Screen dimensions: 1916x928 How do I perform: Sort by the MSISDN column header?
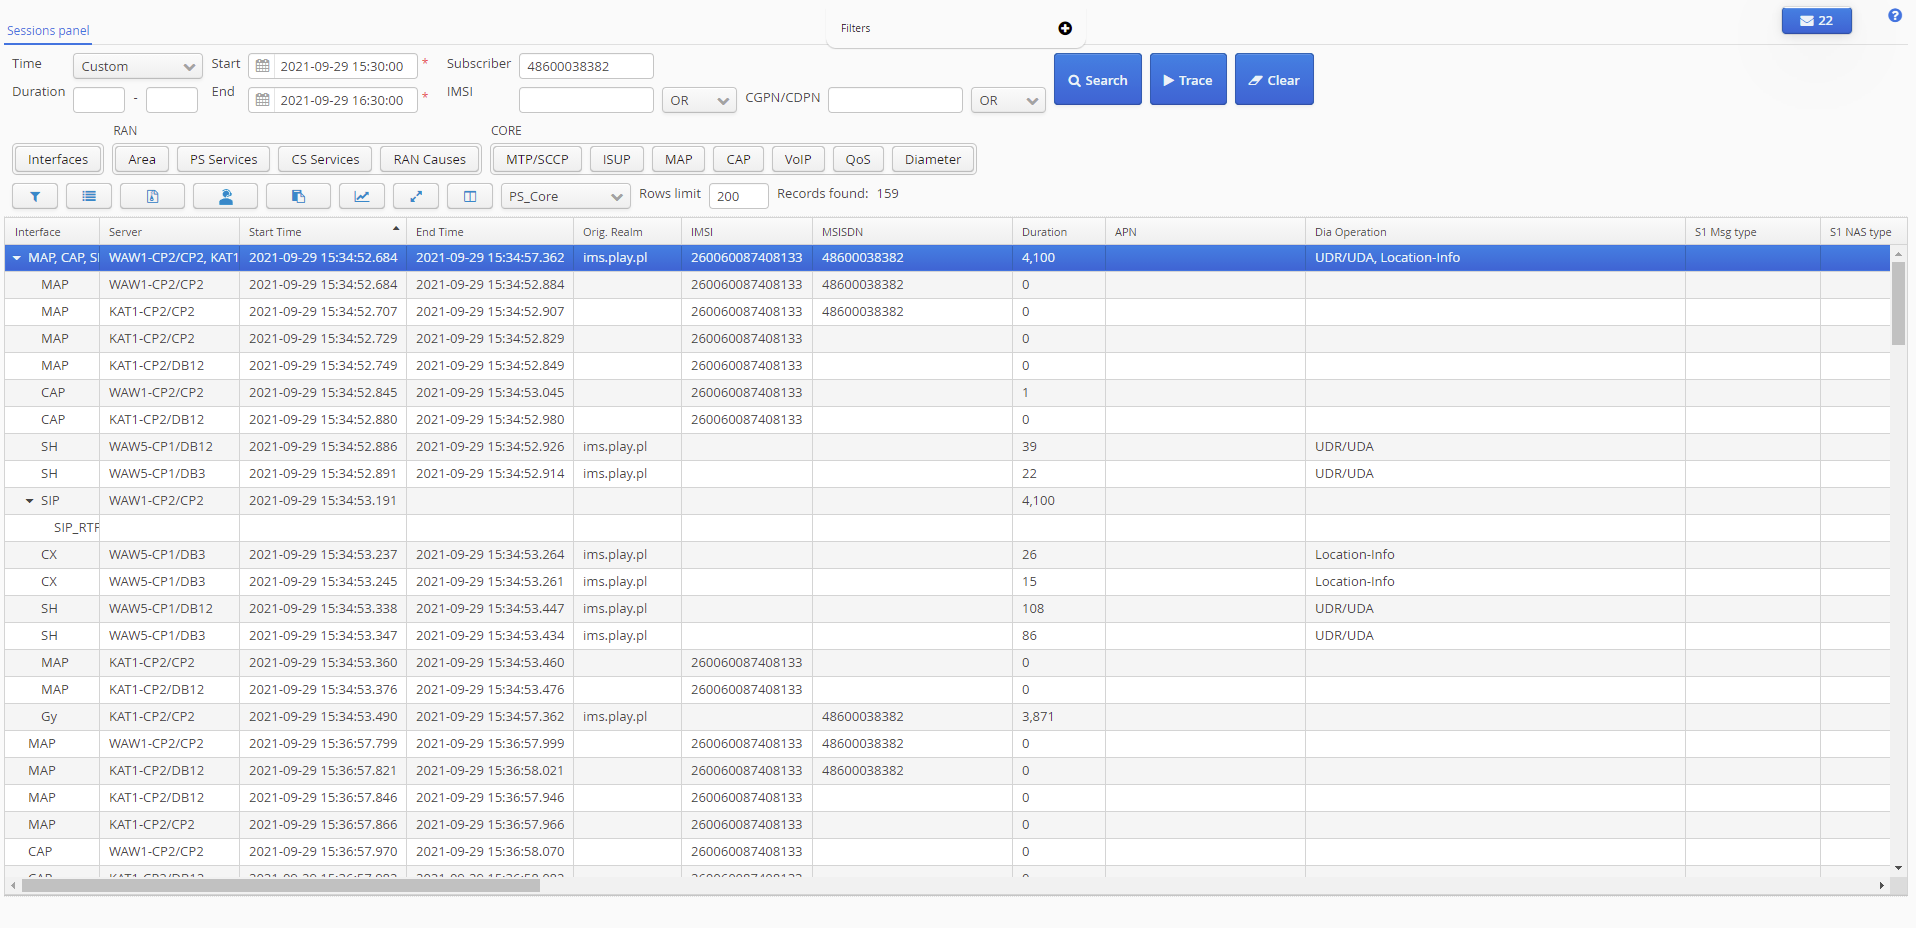(912, 232)
